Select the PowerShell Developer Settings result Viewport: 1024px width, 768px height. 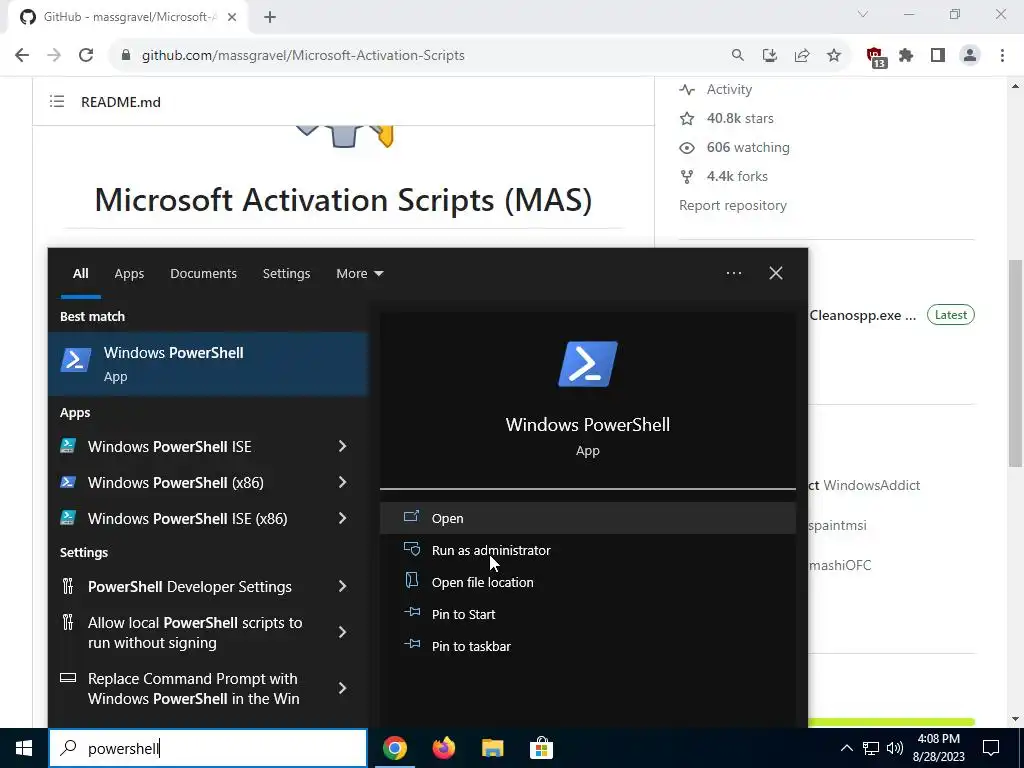(189, 586)
